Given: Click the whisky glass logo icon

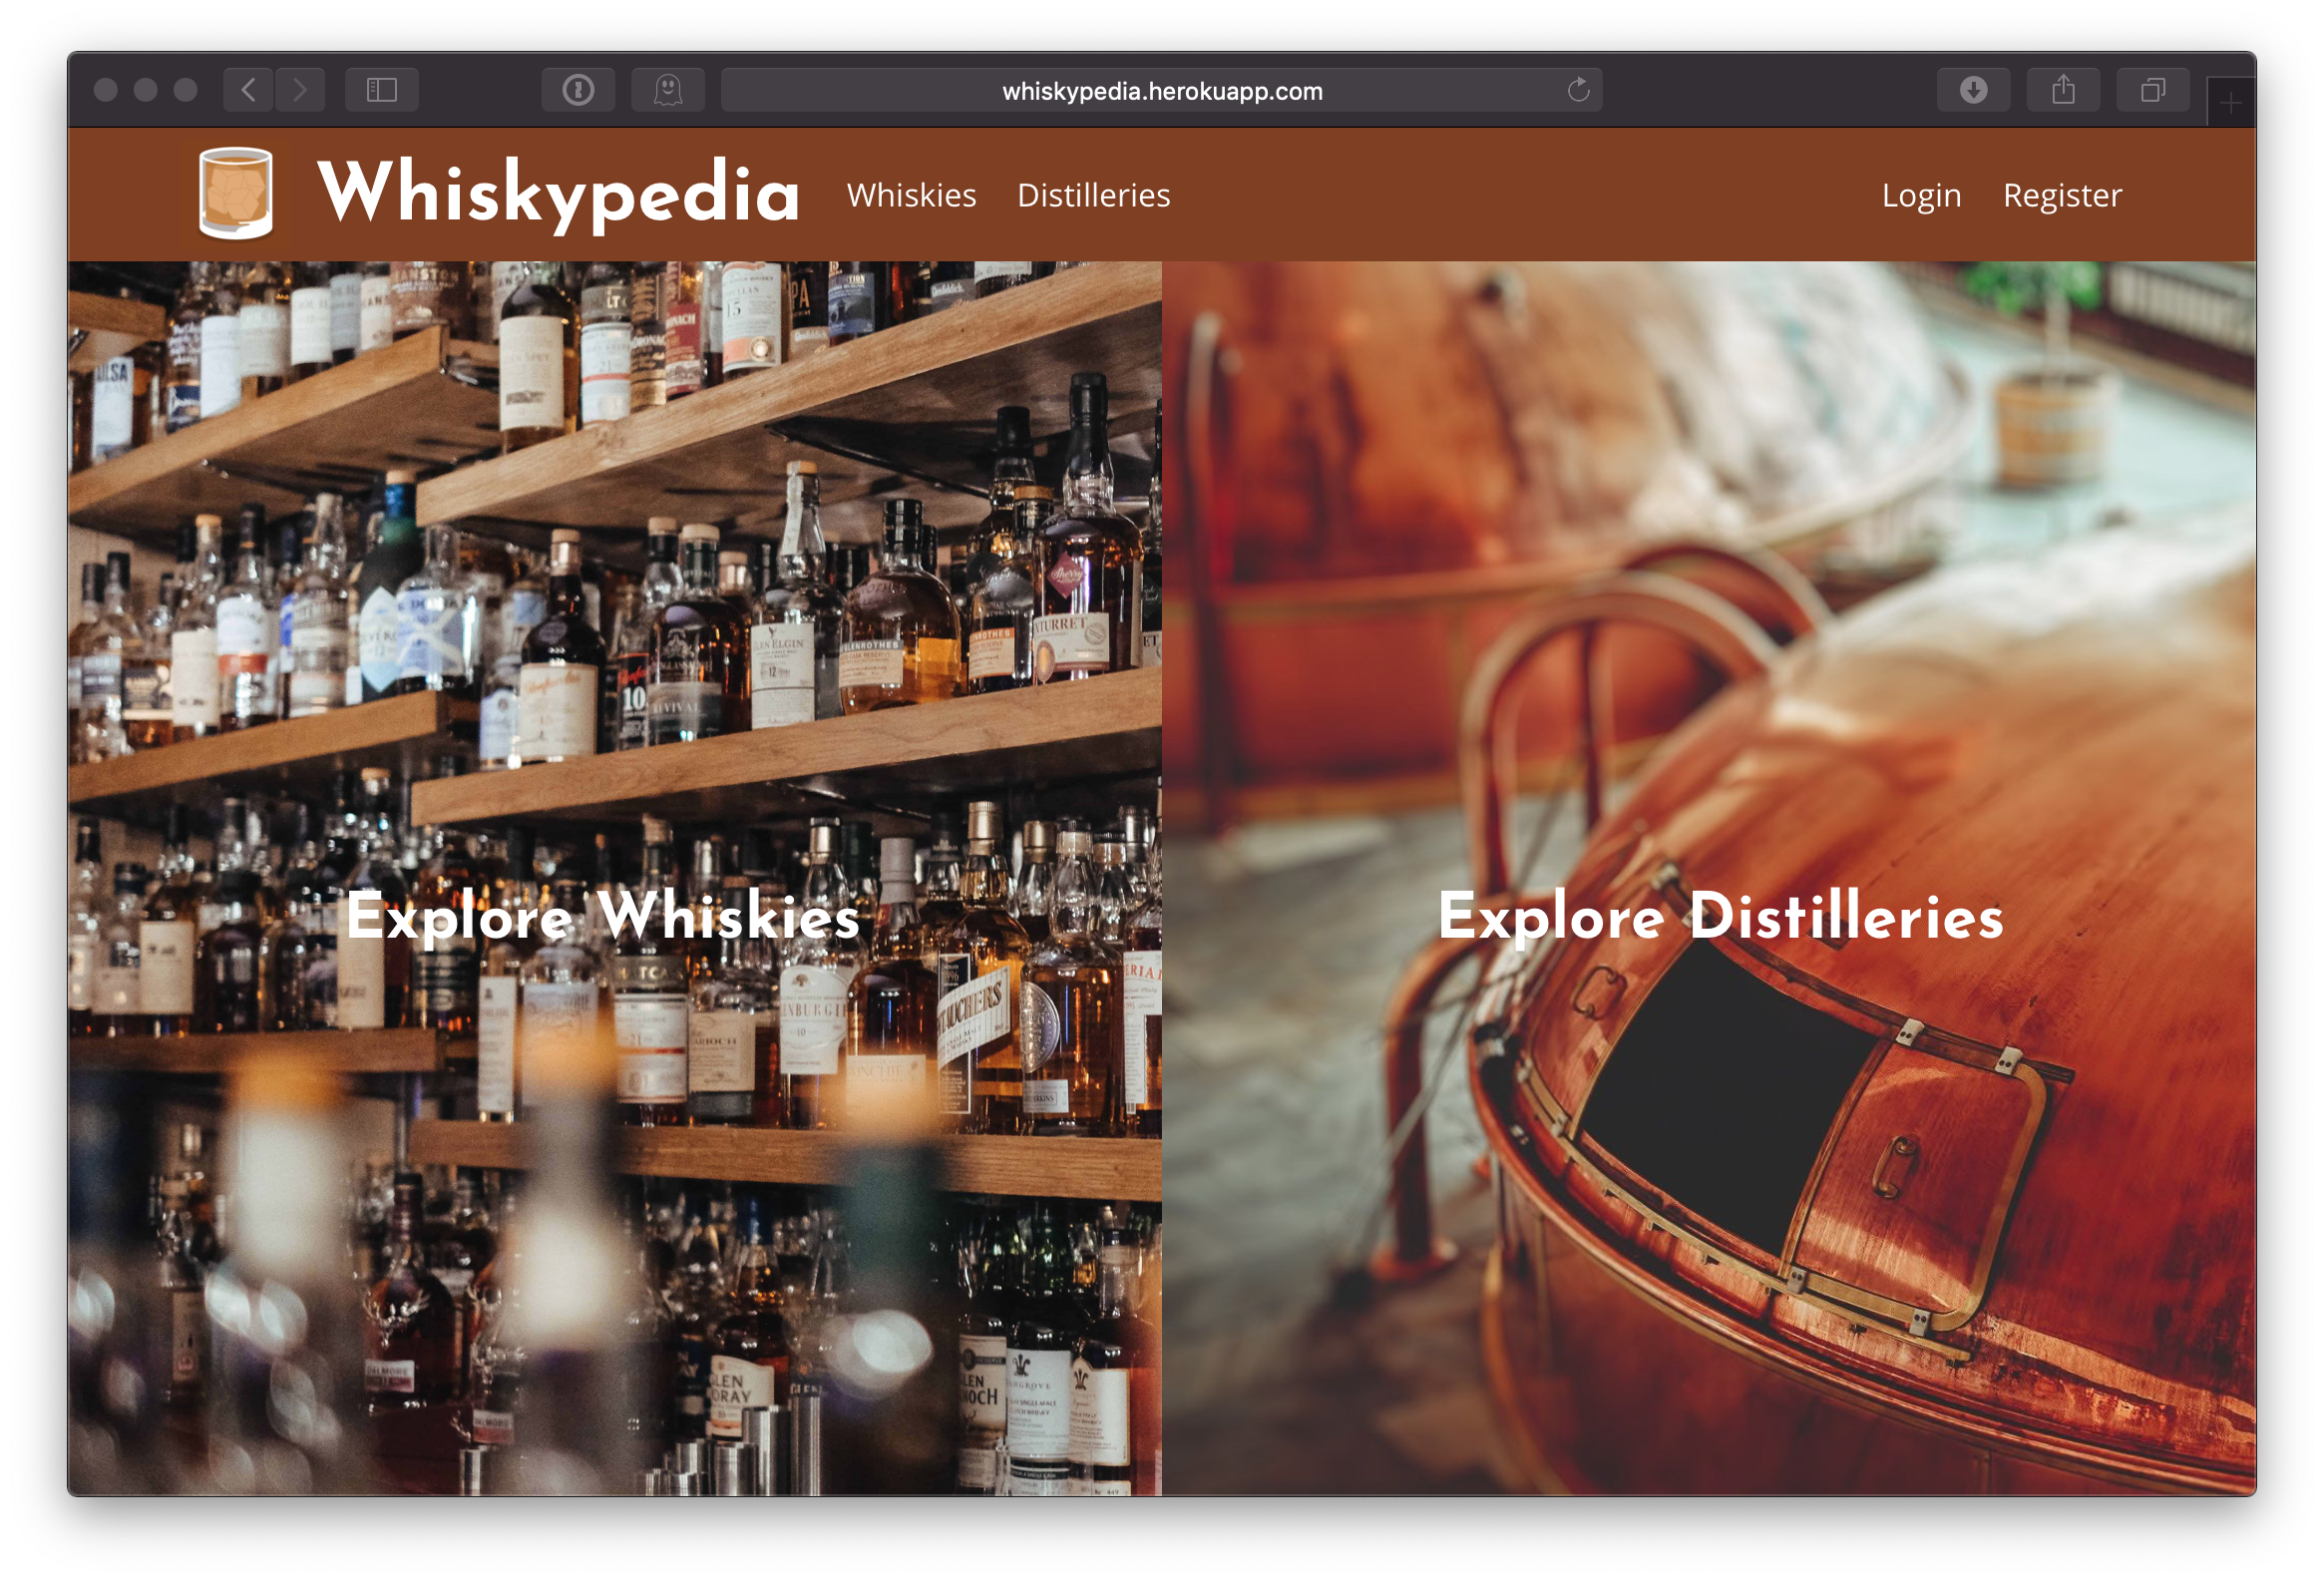Looking at the screenshot, I should (x=236, y=193).
